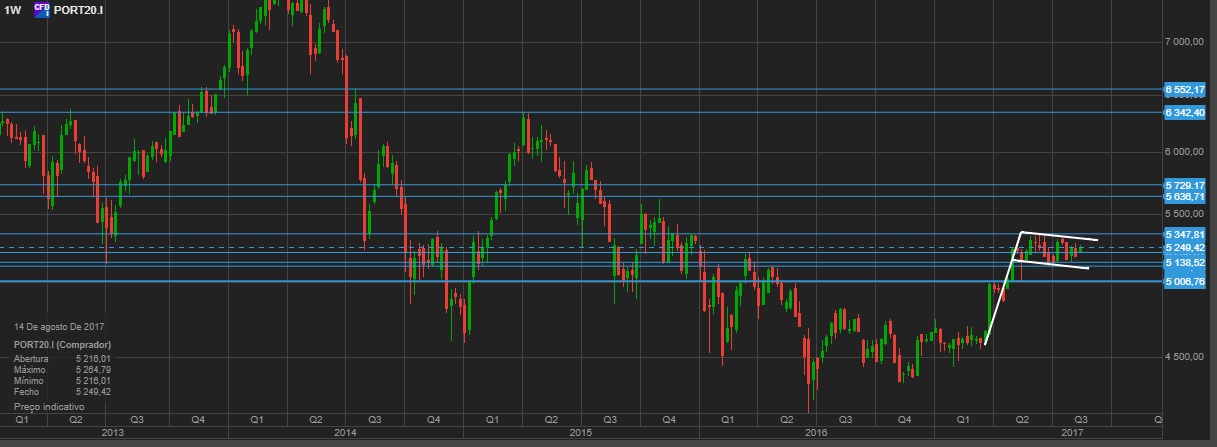Click the Q3 quarter marker of 2016

coord(845,419)
